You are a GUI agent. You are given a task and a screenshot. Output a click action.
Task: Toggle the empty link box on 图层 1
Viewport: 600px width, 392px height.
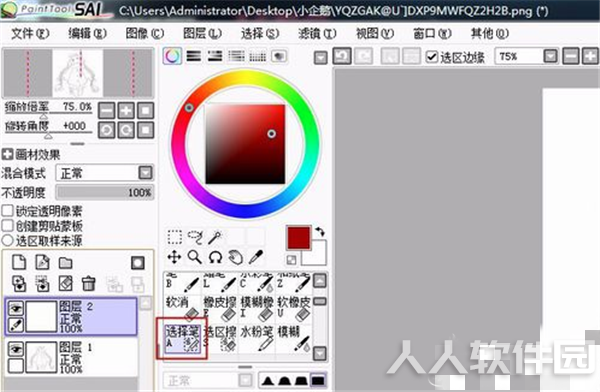pos(16,365)
